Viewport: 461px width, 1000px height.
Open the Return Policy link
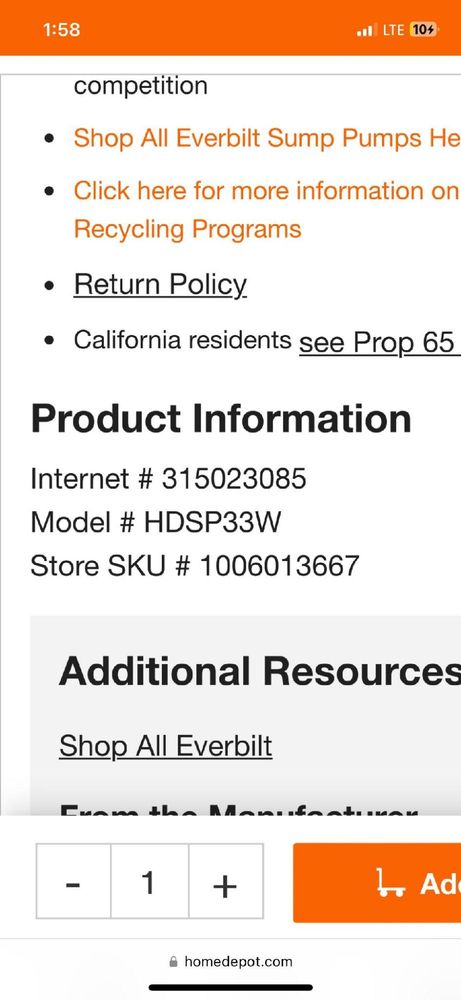(160, 284)
